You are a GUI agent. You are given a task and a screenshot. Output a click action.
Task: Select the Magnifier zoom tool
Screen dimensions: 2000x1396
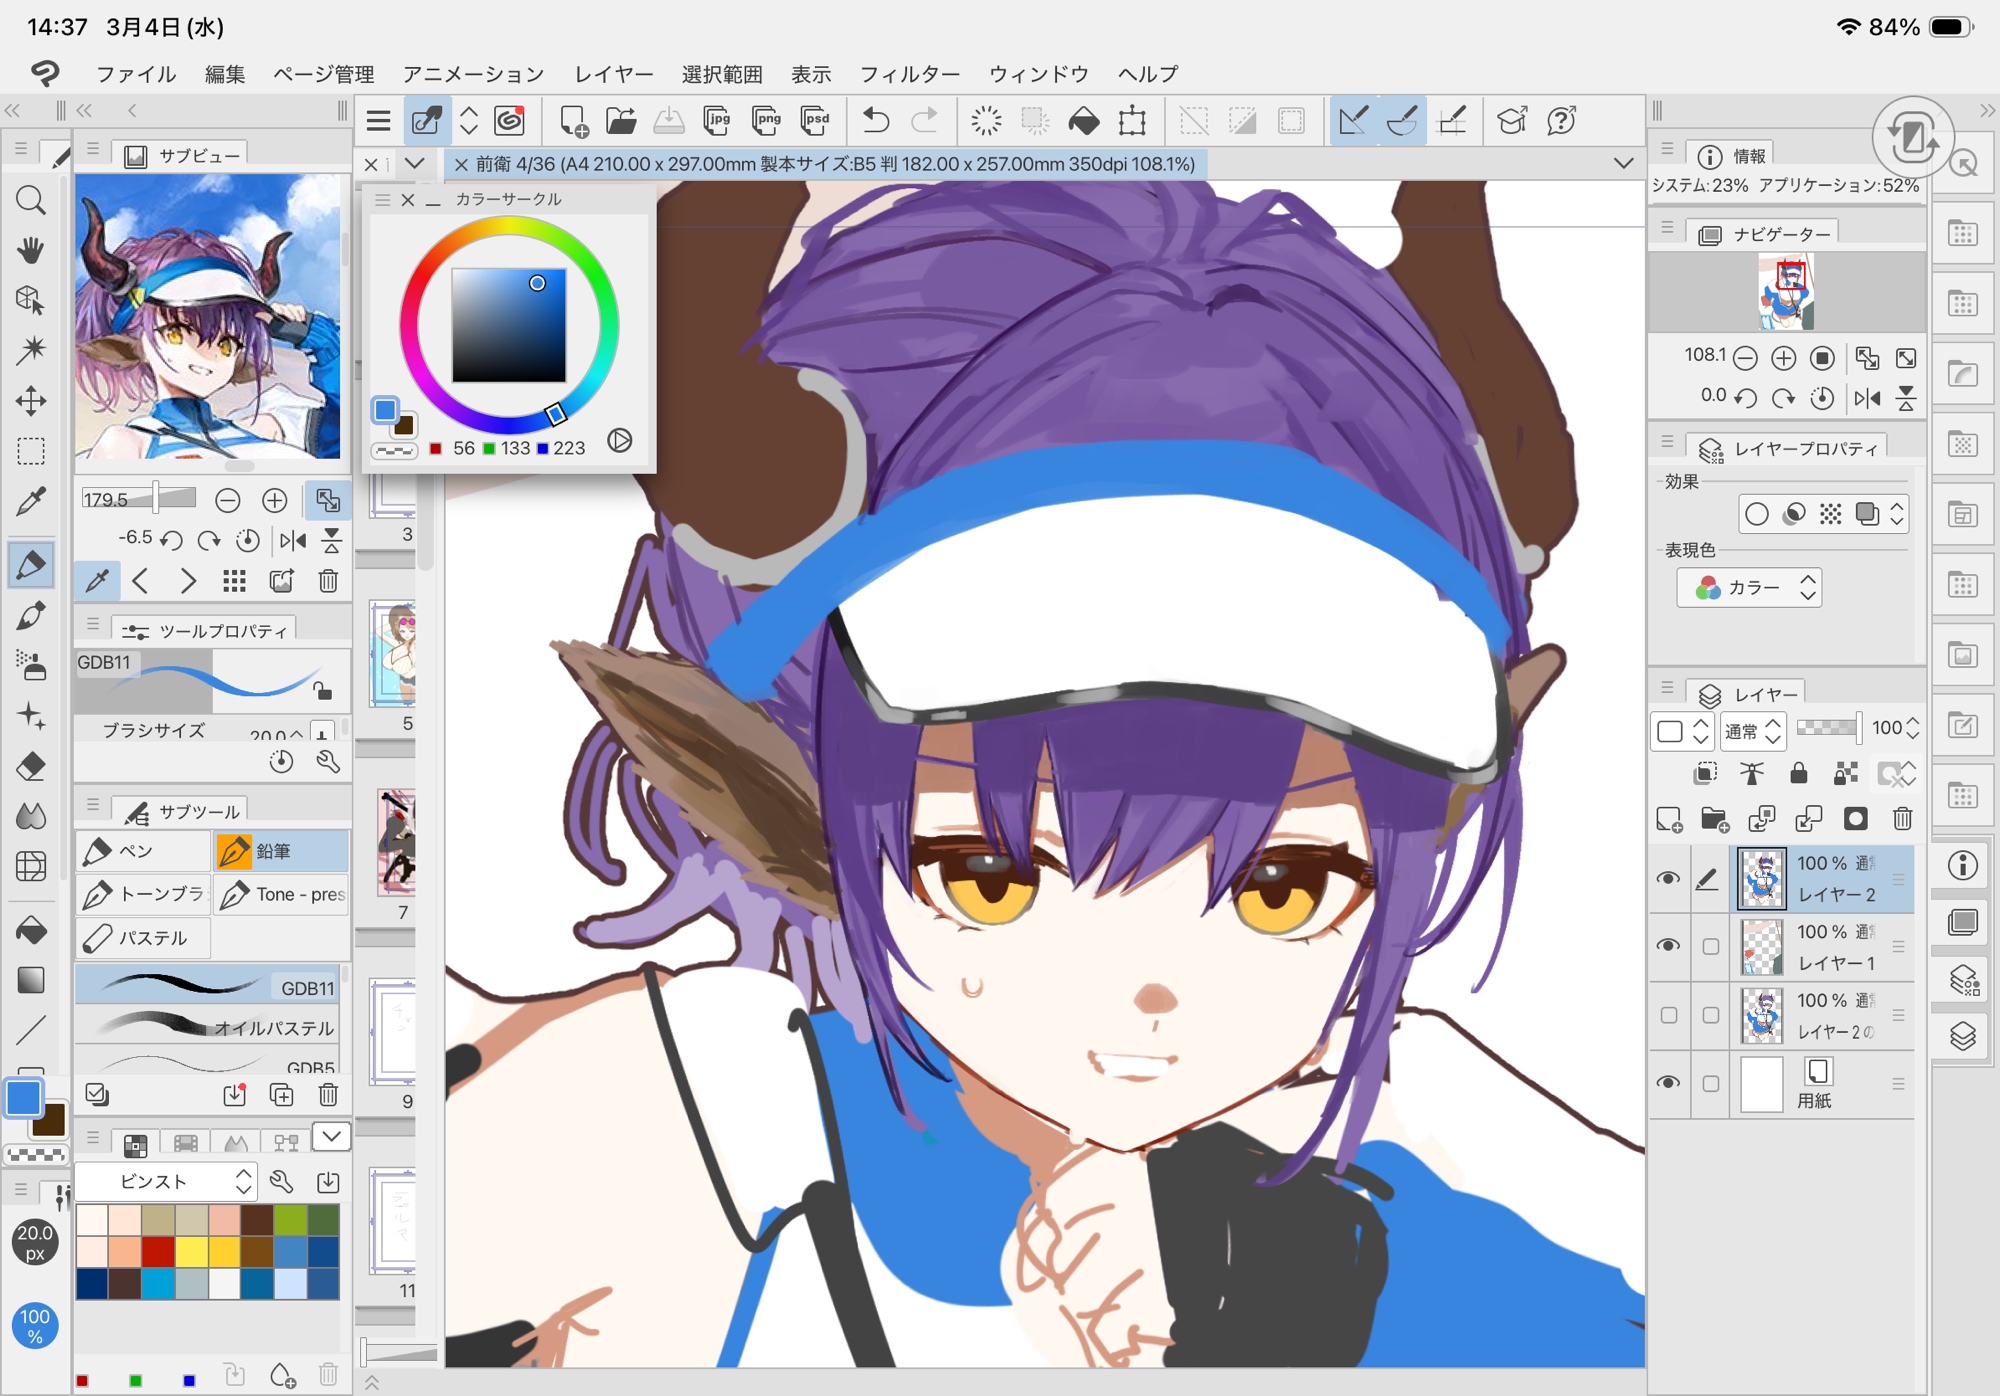30,200
